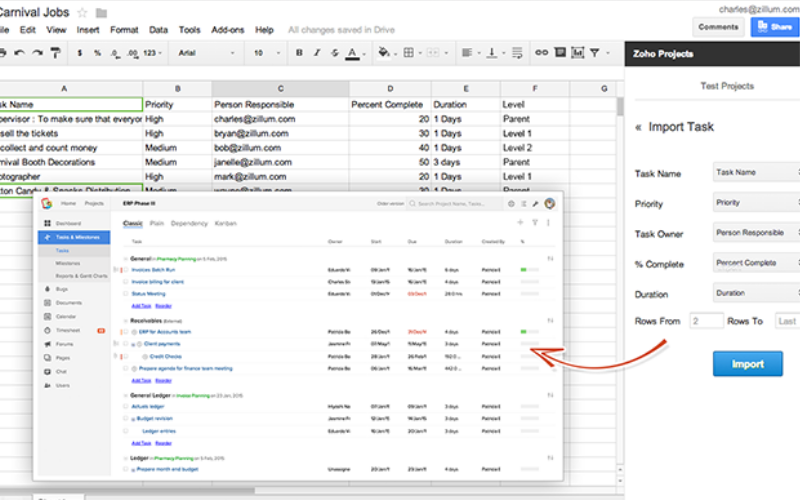The image size is (800, 500).
Task: Toggle bold formatting in Sheets toolbar
Action: click(x=299, y=53)
